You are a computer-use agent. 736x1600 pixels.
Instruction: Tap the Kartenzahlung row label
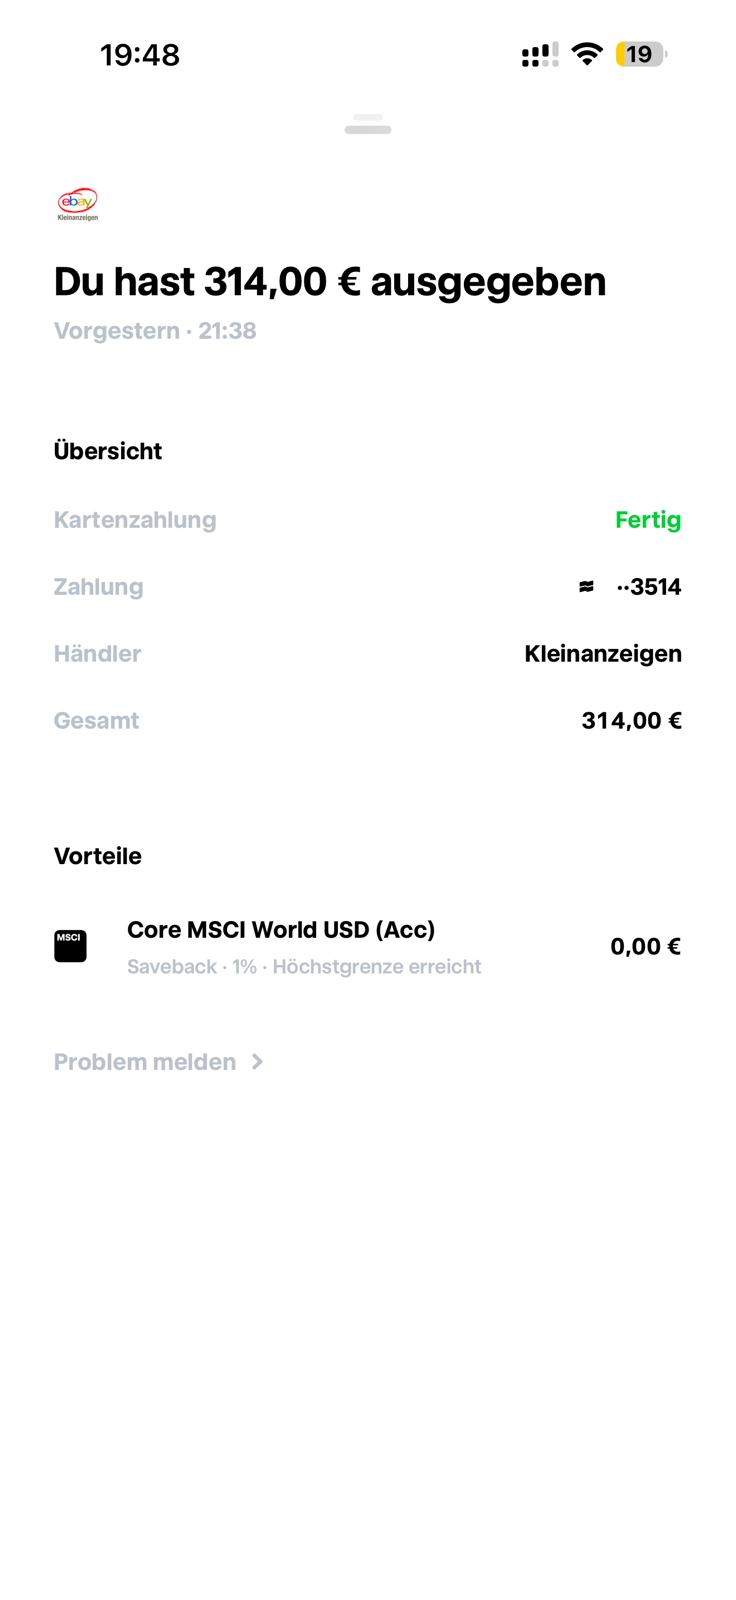click(135, 520)
